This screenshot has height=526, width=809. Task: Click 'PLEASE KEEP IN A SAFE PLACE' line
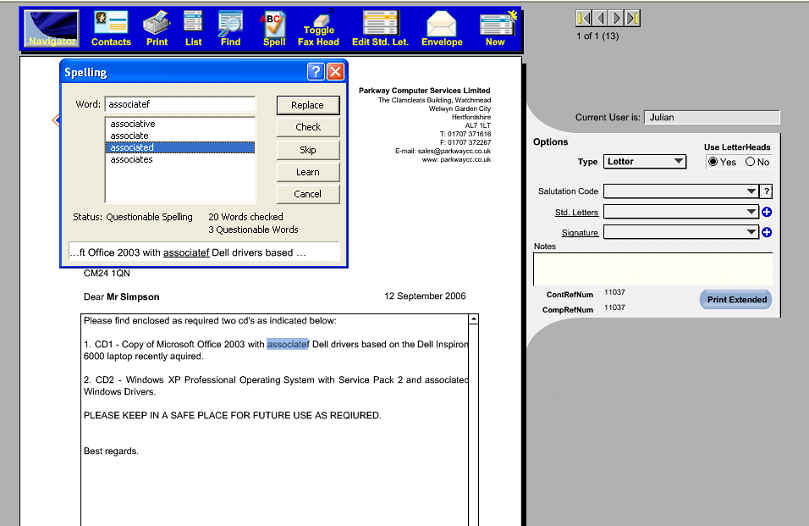(232, 416)
